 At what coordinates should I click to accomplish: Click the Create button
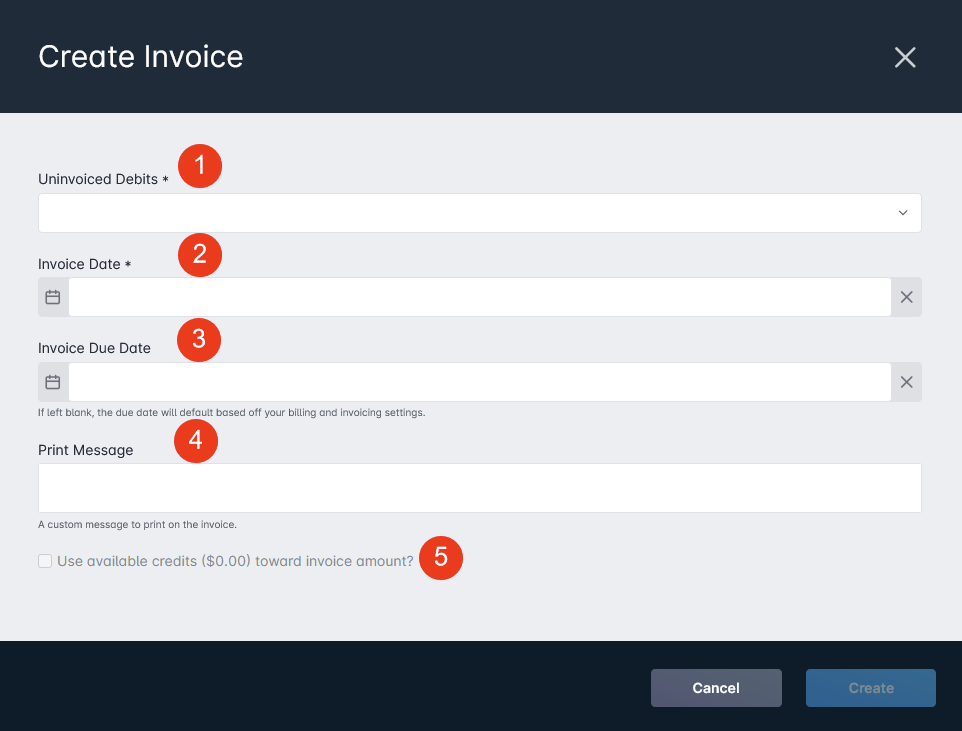[871, 688]
